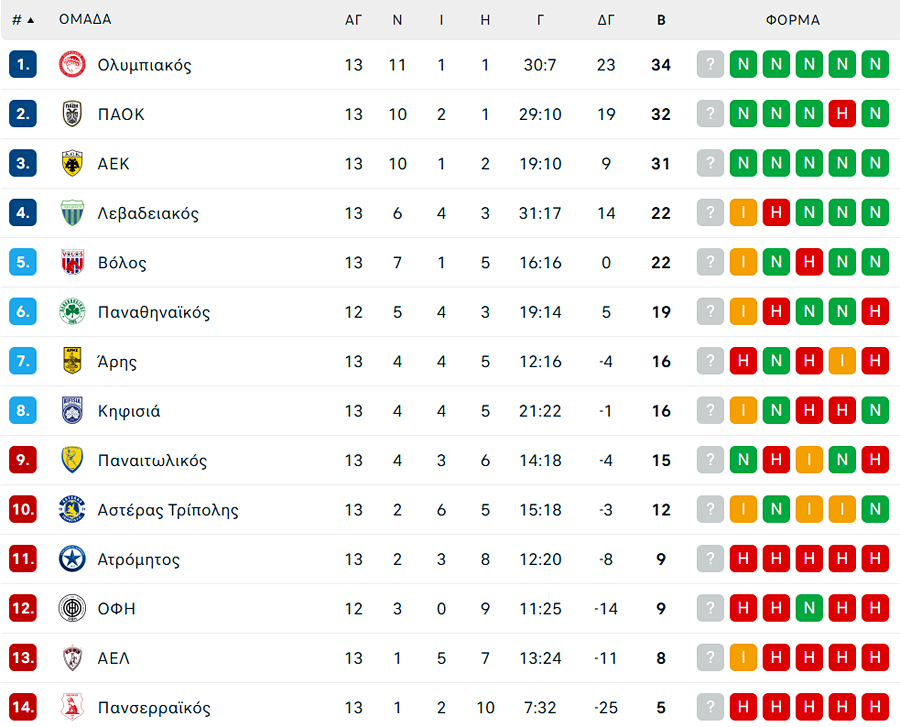This screenshot has height=727, width=900.
Task: Click the Ολυμπιακός team crest icon
Action: [72, 65]
